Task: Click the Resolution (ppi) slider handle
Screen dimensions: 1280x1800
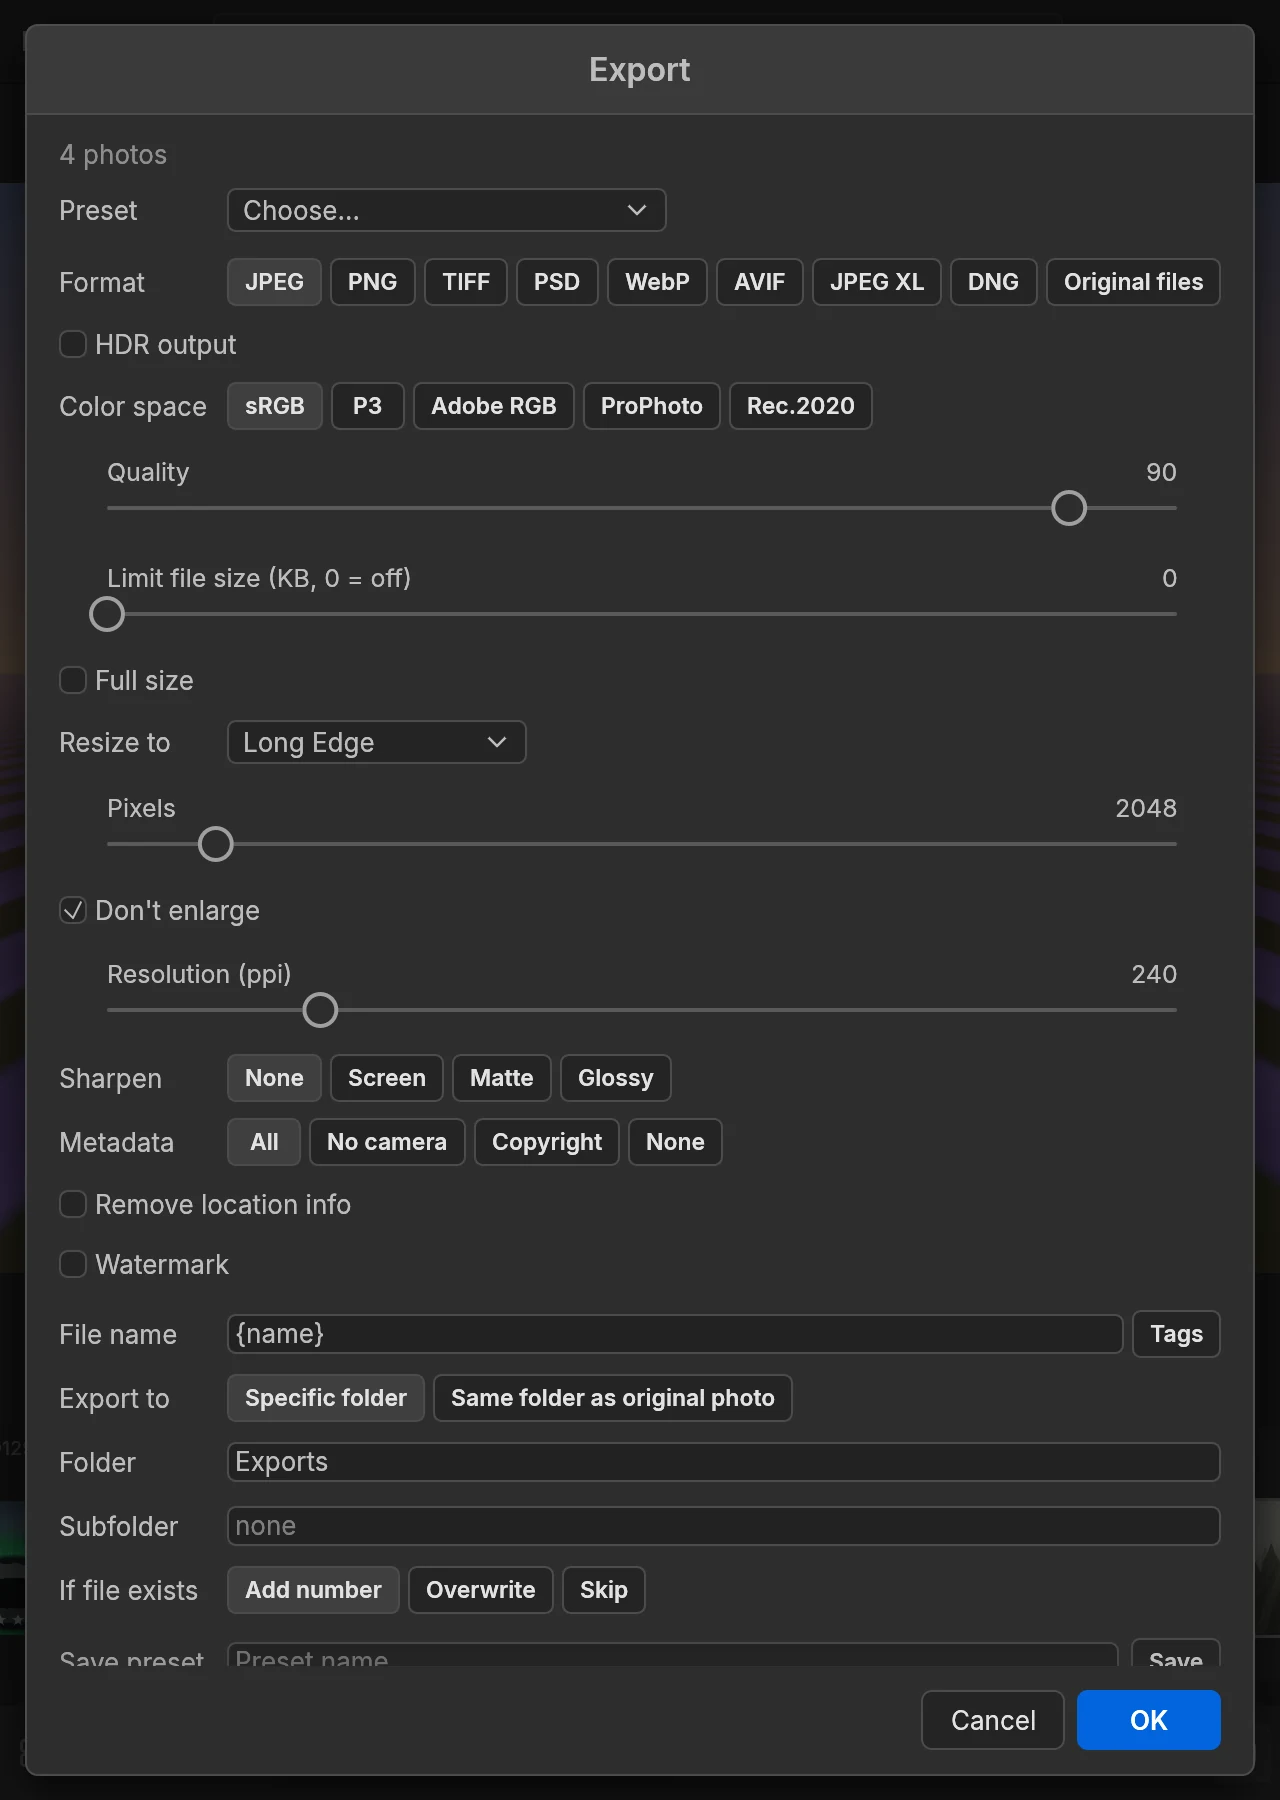Action: [x=320, y=1010]
